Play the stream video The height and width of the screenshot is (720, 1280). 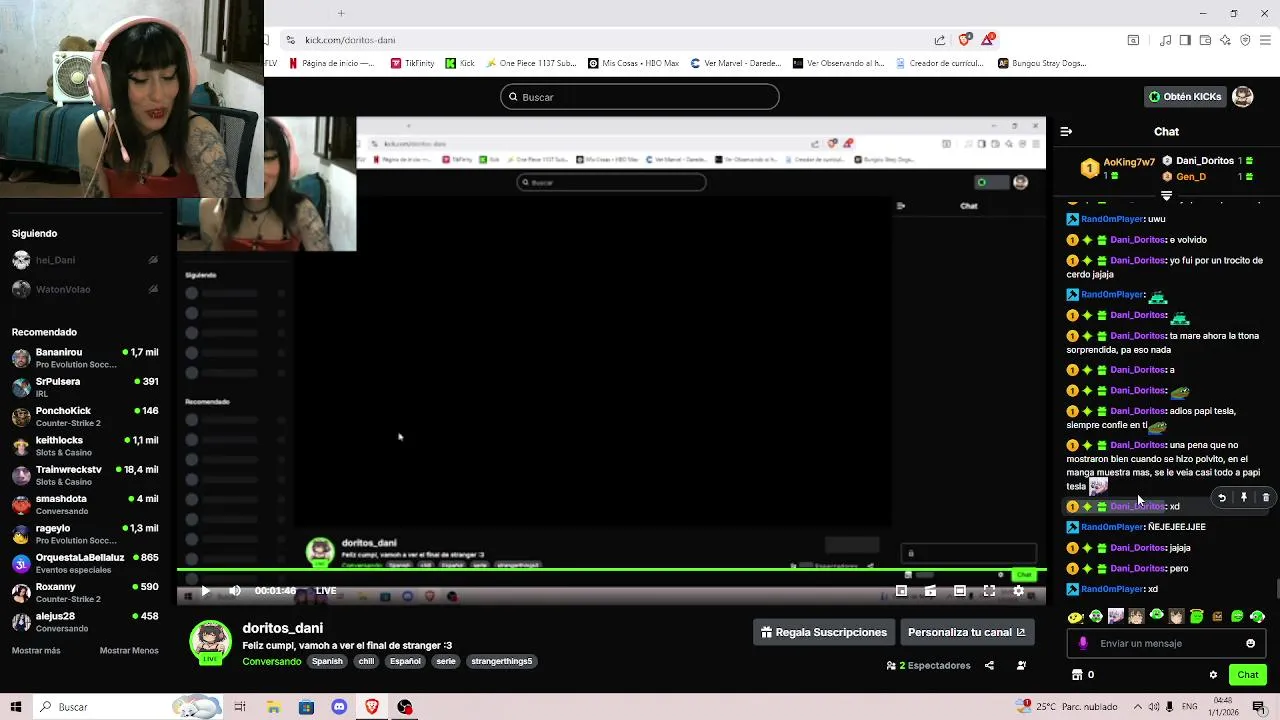[205, 591]
